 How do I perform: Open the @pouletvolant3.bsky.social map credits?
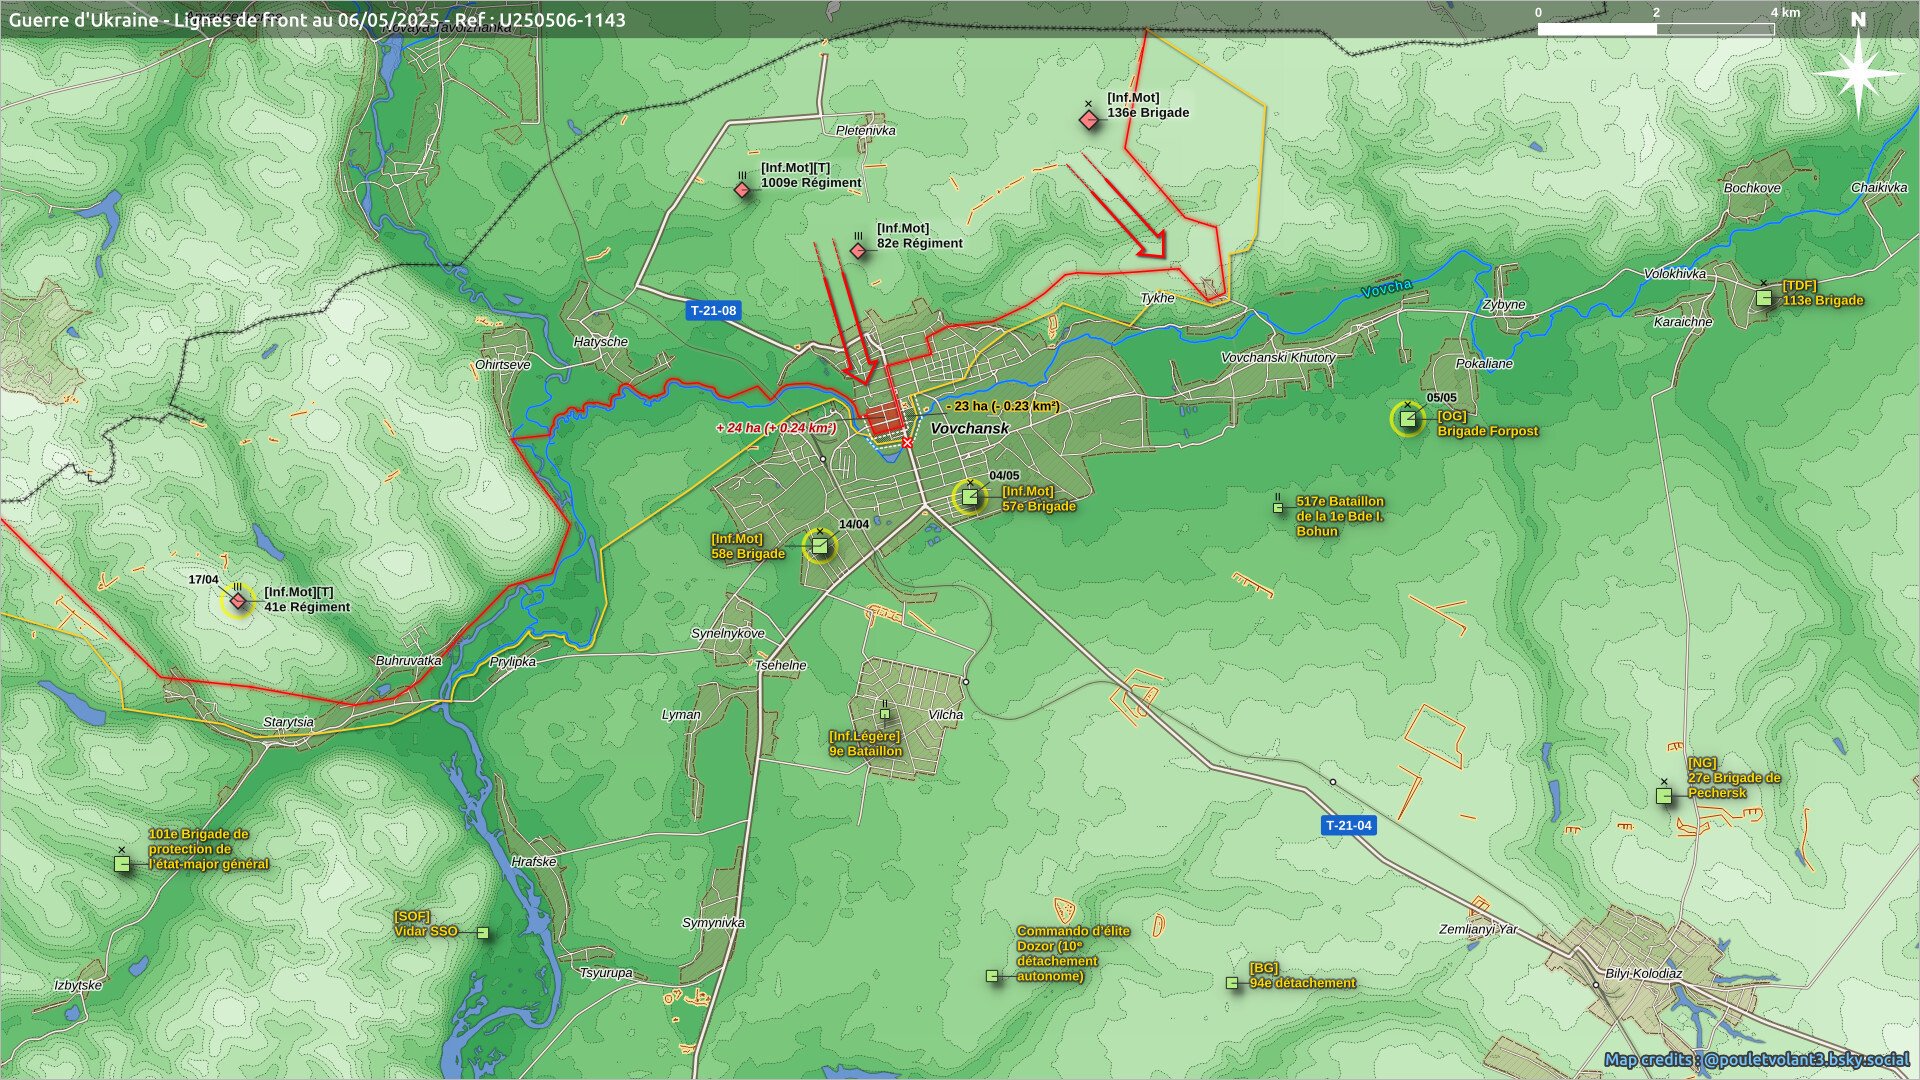[1757, 1059]
